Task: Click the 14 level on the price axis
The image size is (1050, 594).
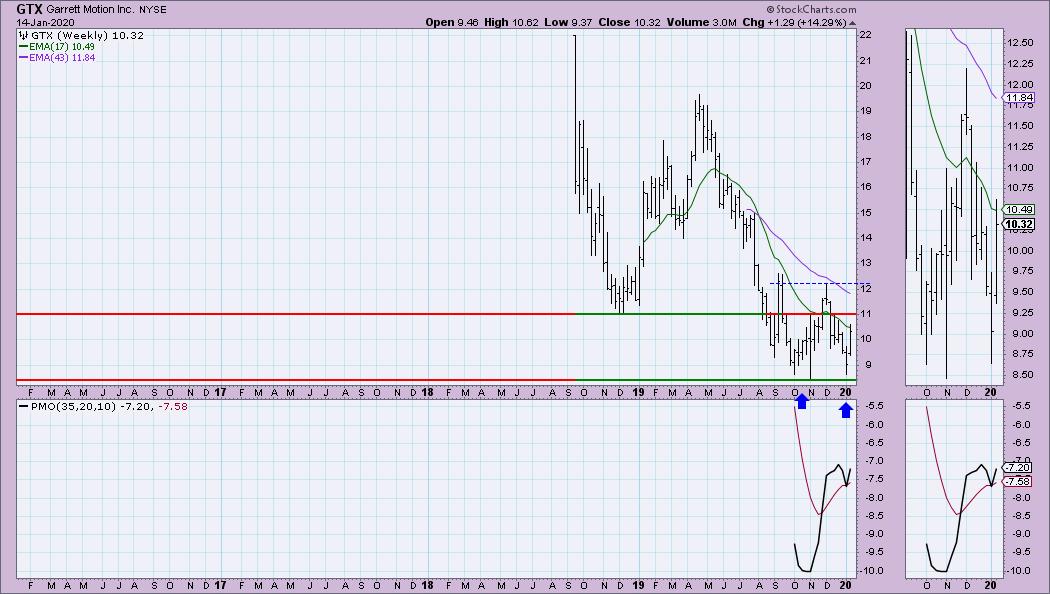Action: [865, 238]
